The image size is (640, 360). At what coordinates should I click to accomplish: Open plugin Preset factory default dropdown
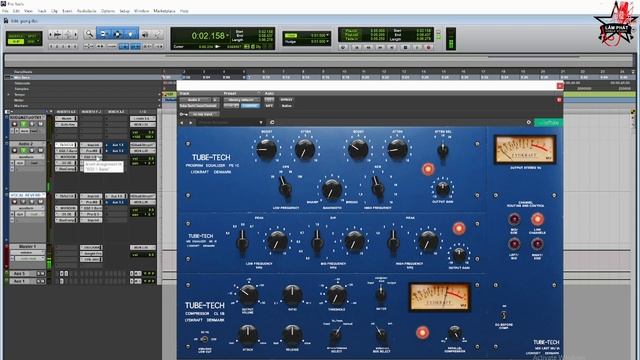click(242, 100)
